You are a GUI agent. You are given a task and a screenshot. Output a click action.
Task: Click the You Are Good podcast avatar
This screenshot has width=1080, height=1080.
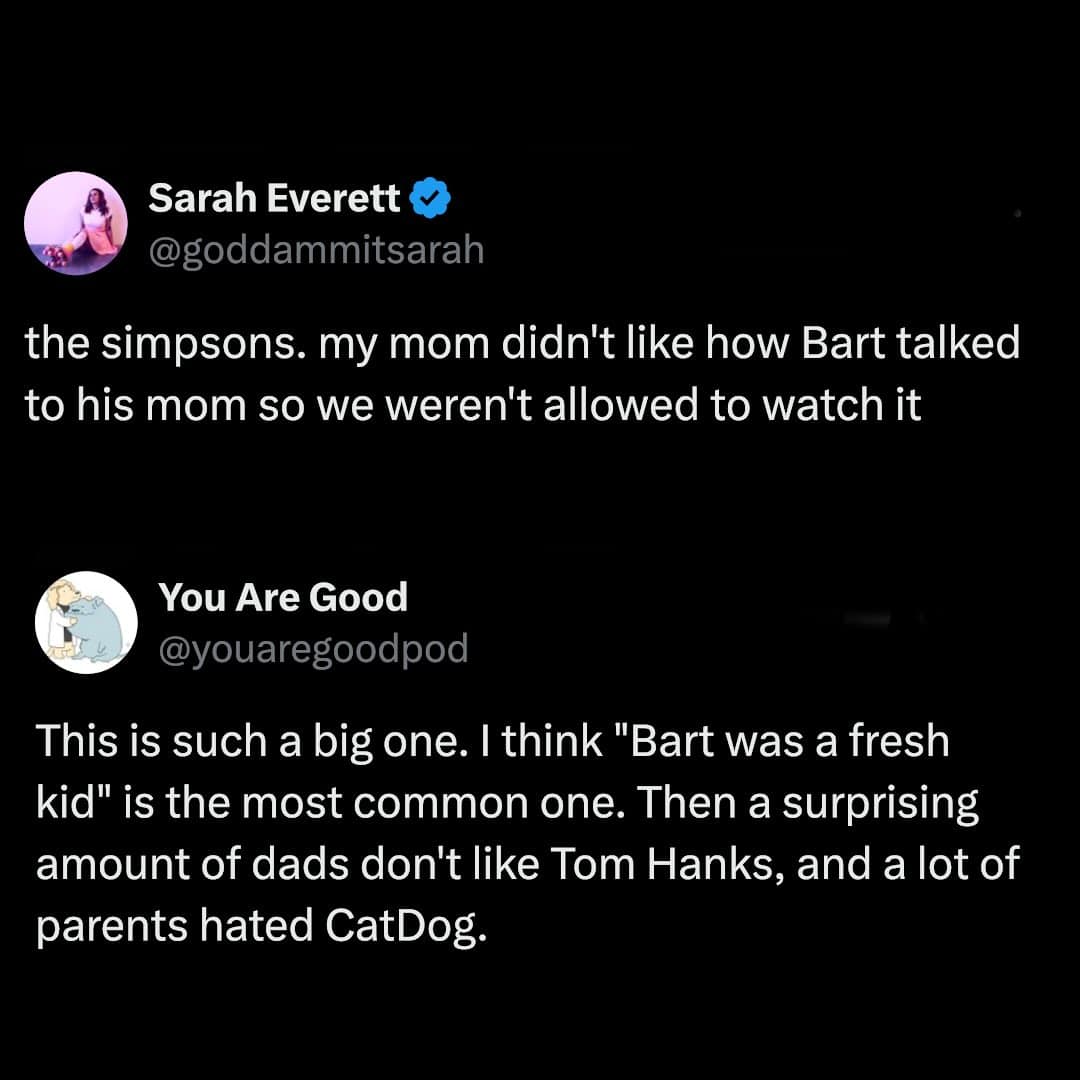tap(86, 622)
